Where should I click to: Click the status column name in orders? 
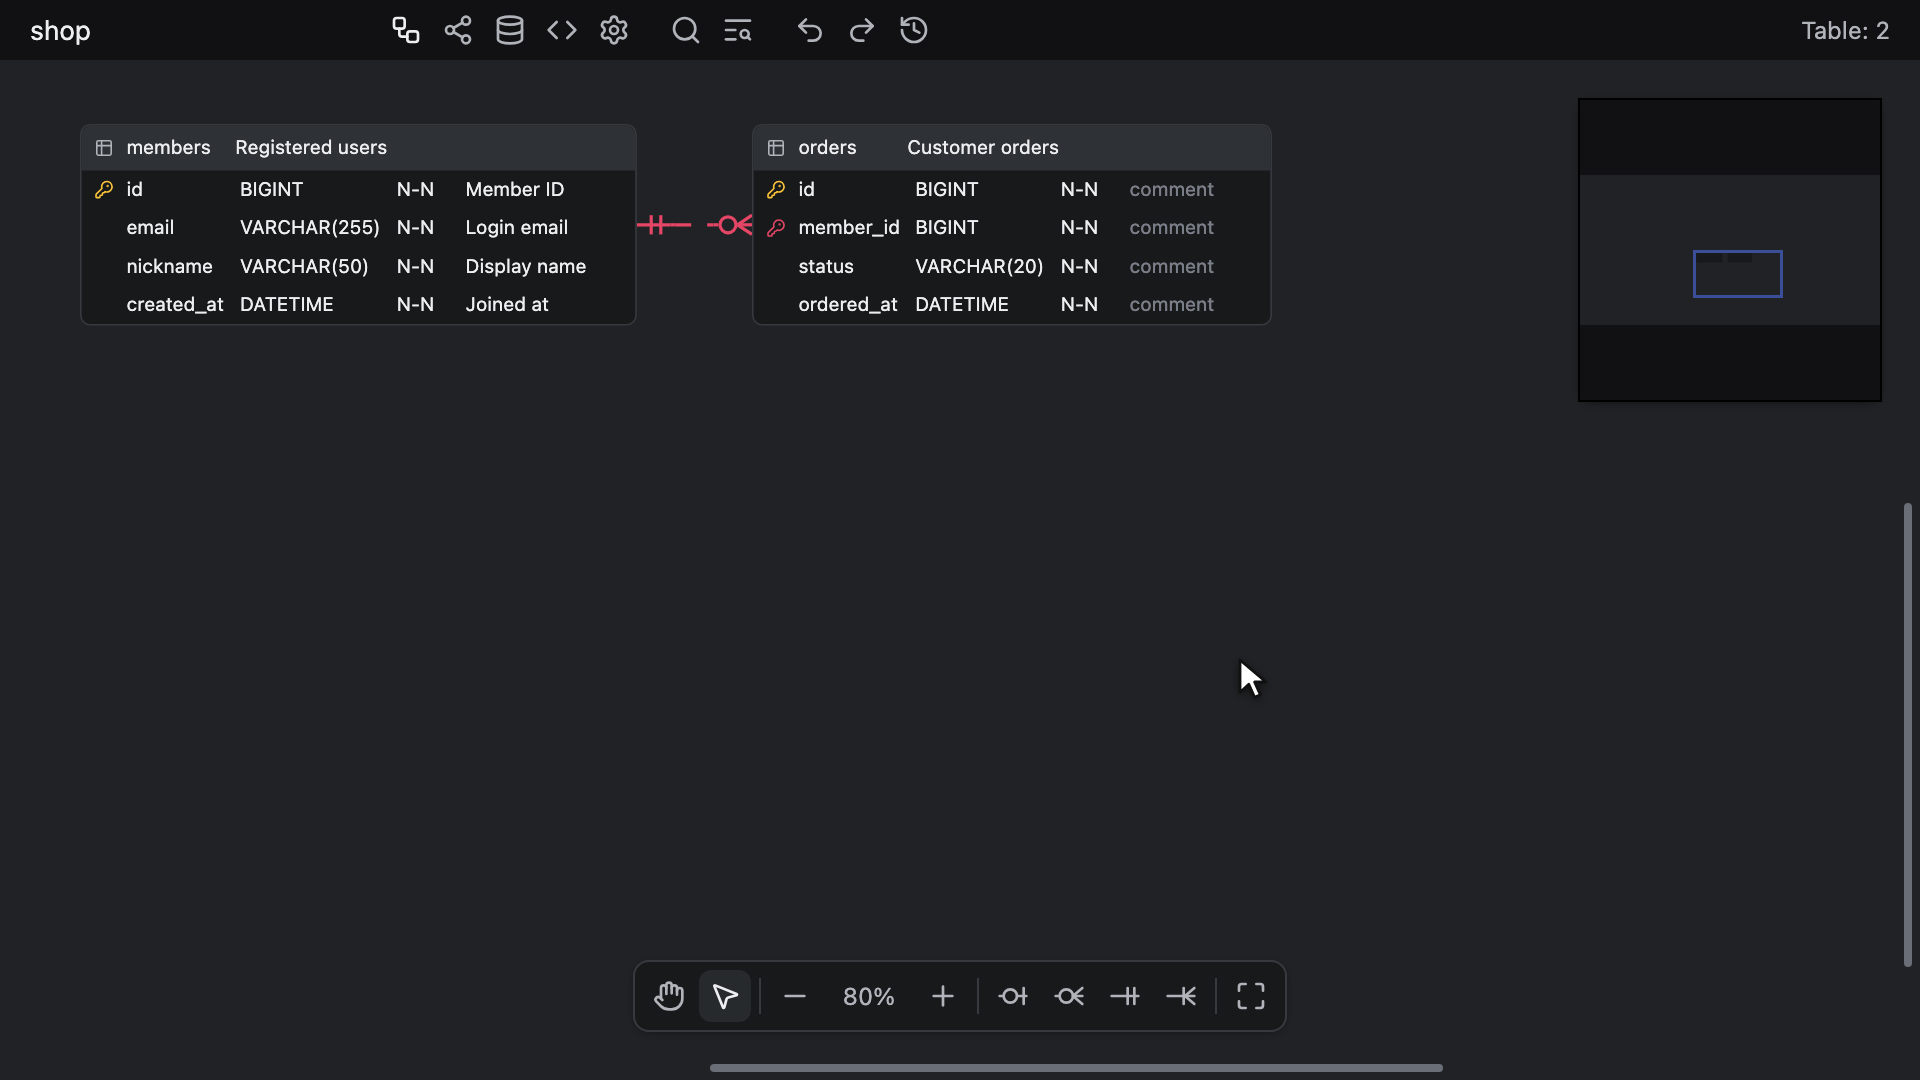[x=826, y=266]
